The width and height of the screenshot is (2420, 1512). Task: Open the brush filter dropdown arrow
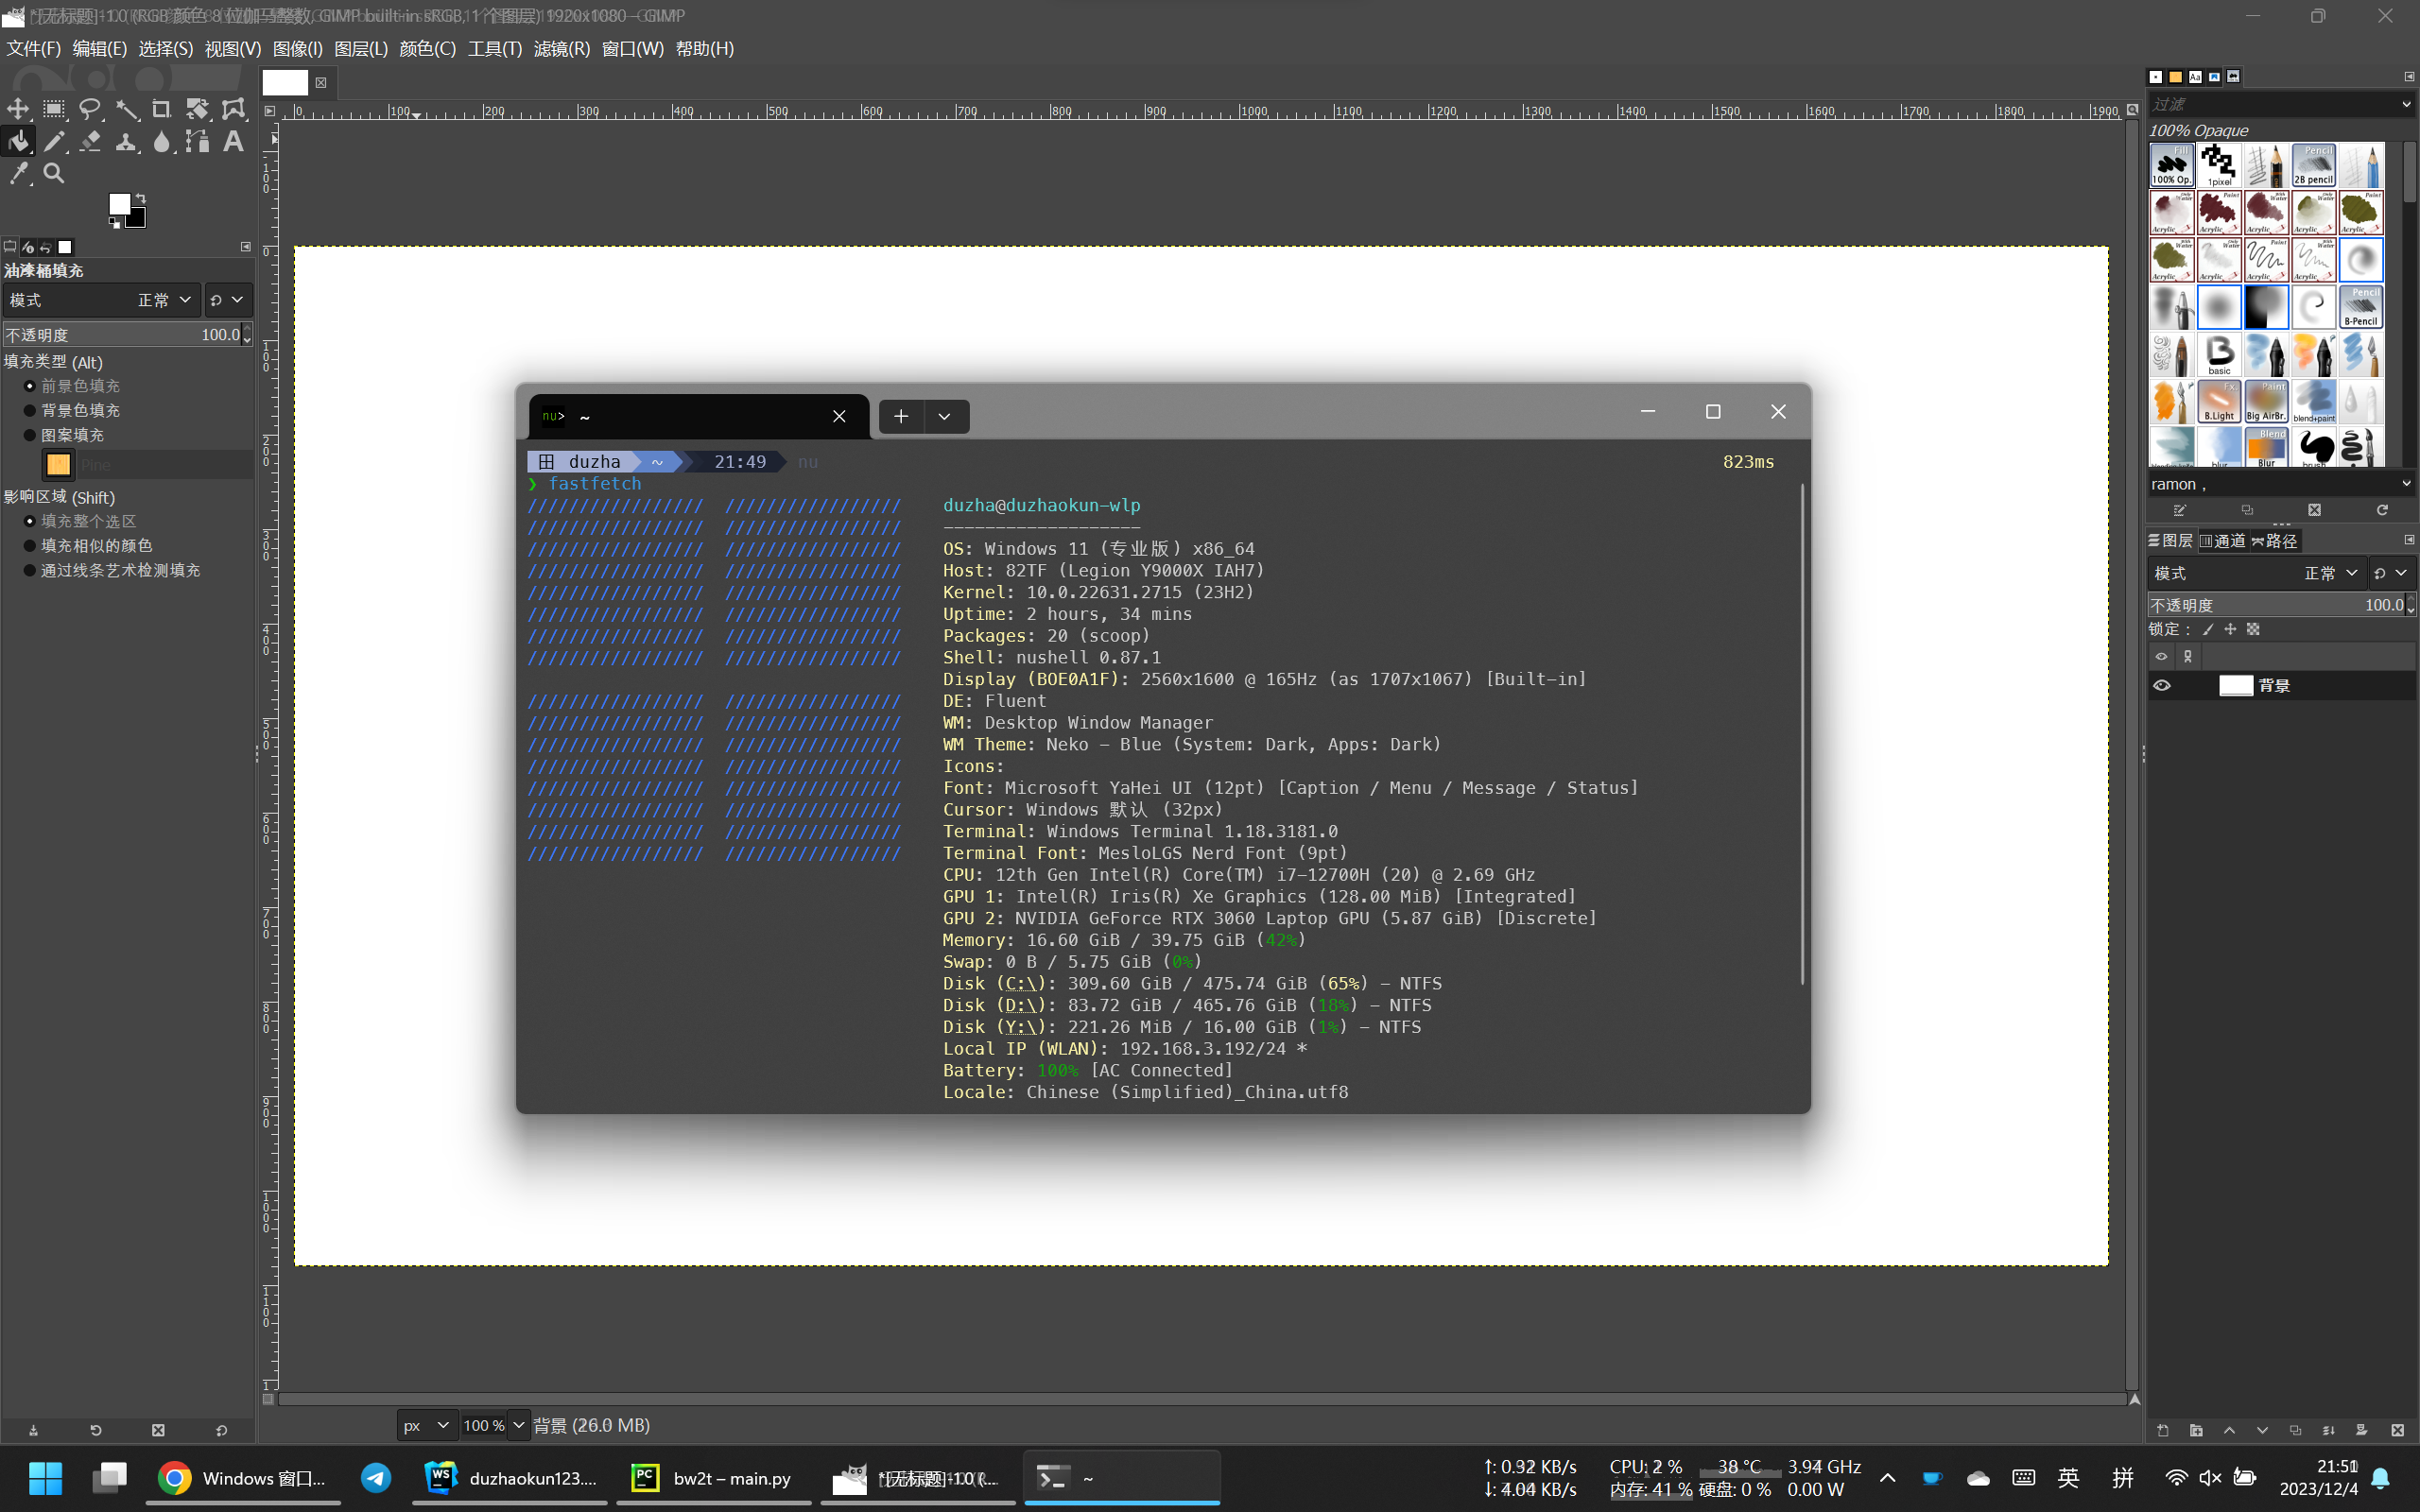2405,104
